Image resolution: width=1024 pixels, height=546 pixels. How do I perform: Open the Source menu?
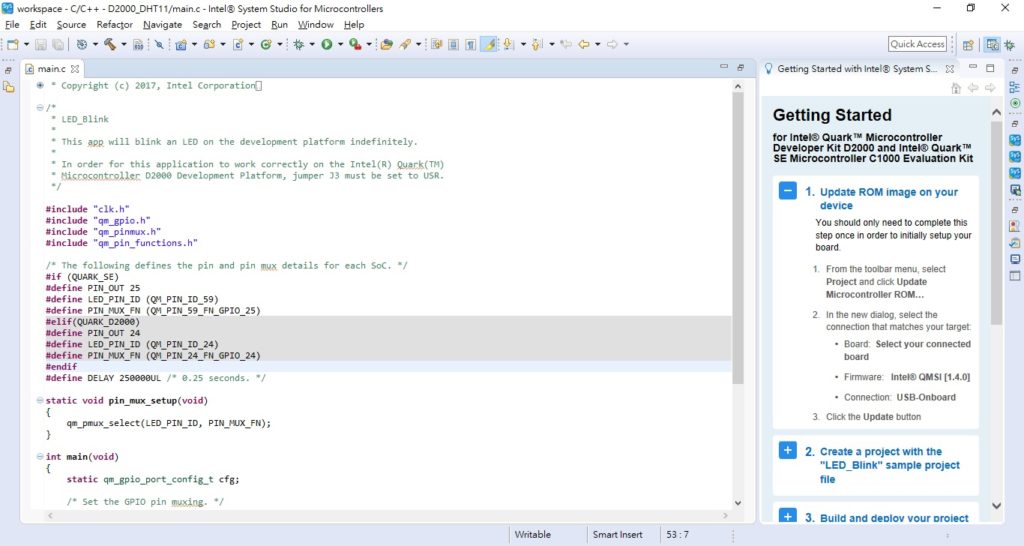click(x=71, y=24)
